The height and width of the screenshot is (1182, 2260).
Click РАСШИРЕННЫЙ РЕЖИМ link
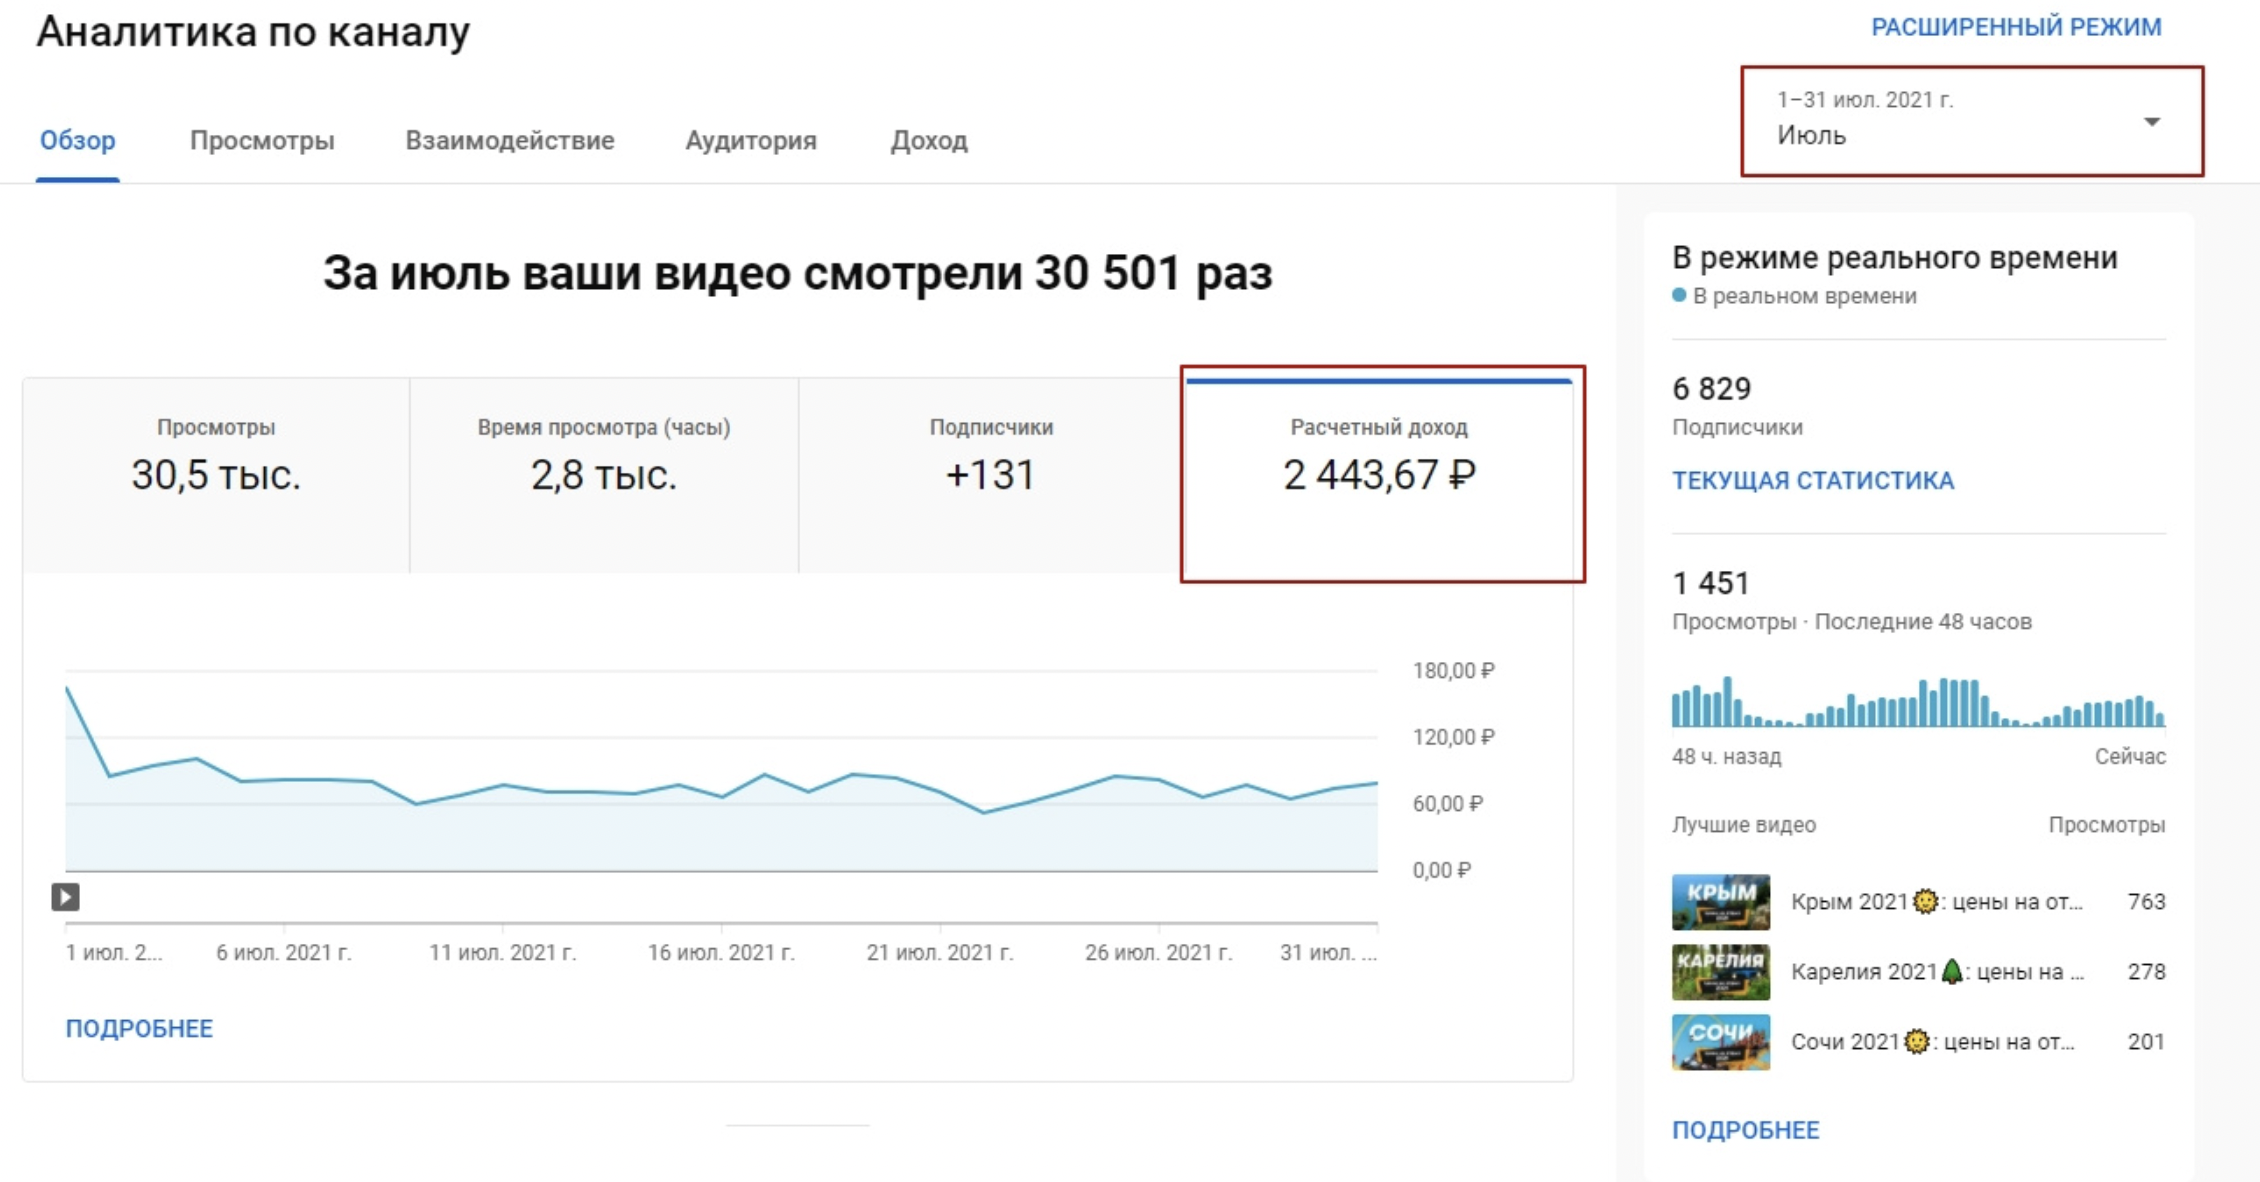2016,27
